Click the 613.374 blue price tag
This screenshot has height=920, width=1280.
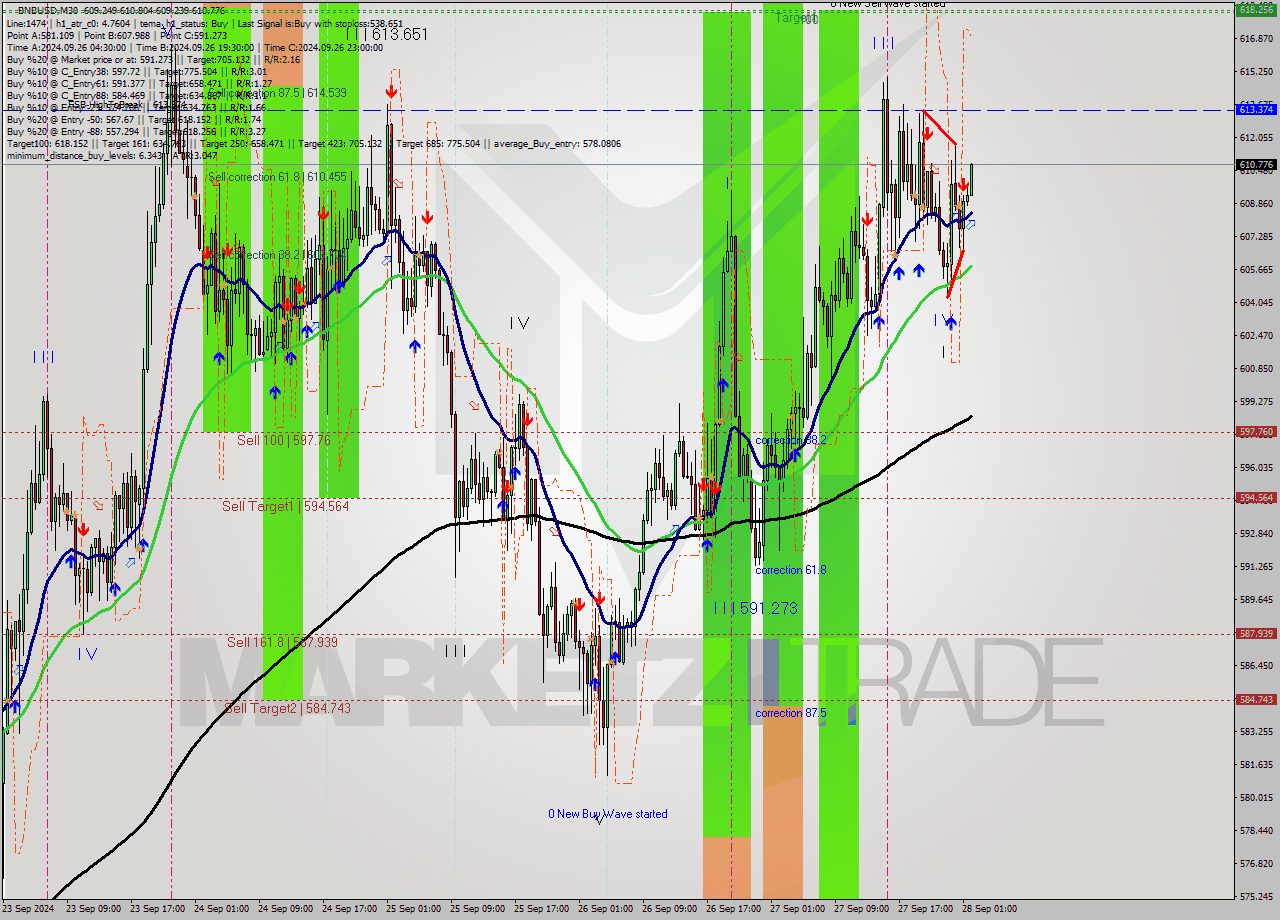tap(1256, 109)
